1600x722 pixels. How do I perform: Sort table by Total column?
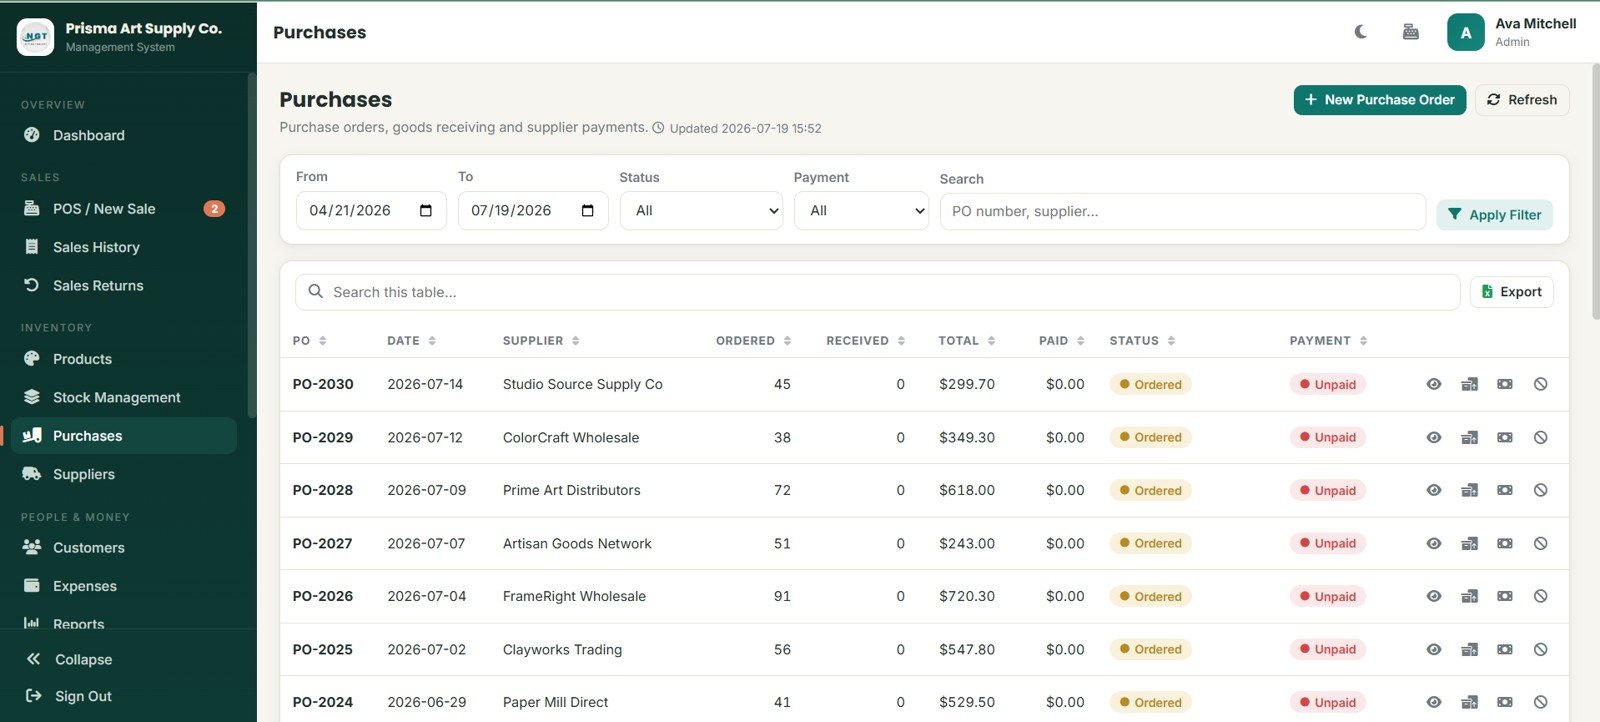tap(967, 341)
